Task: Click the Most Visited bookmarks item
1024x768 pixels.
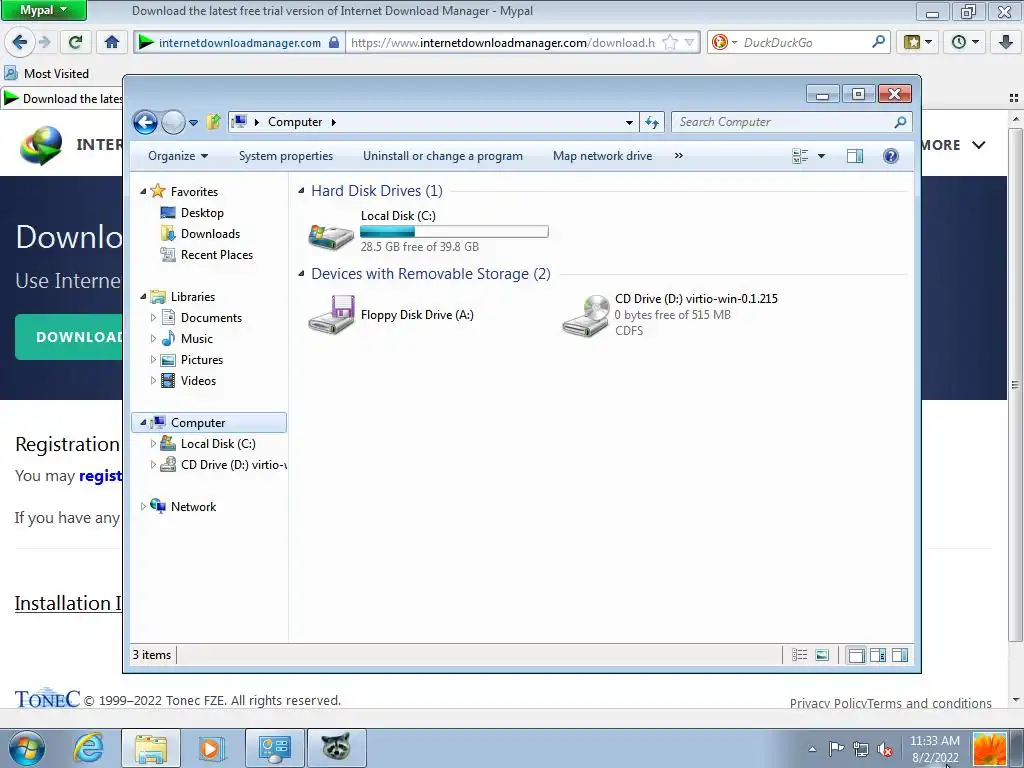Action: click(x=47, y=74)
